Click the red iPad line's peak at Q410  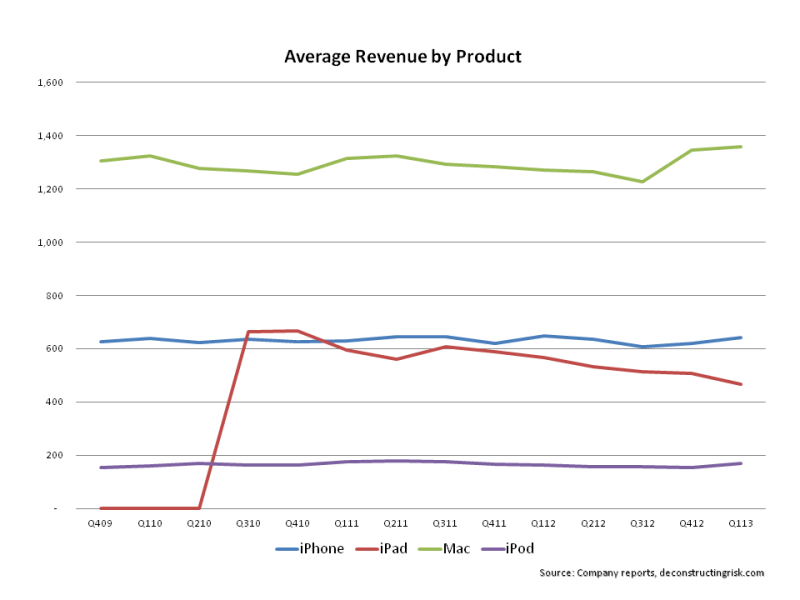coord(298,331)
